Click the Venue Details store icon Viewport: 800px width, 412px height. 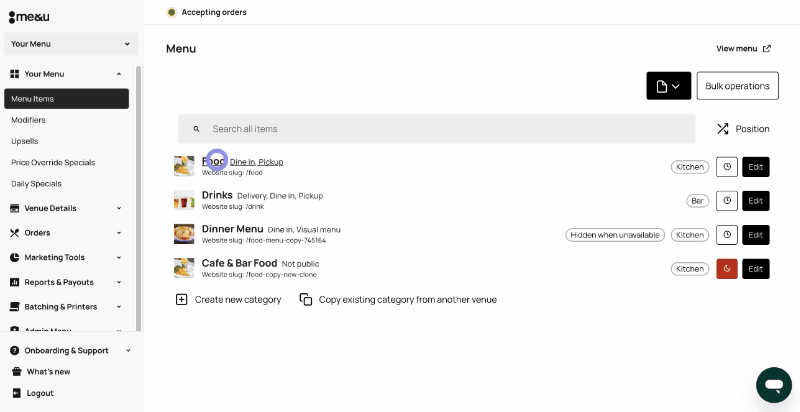(14, 208)
